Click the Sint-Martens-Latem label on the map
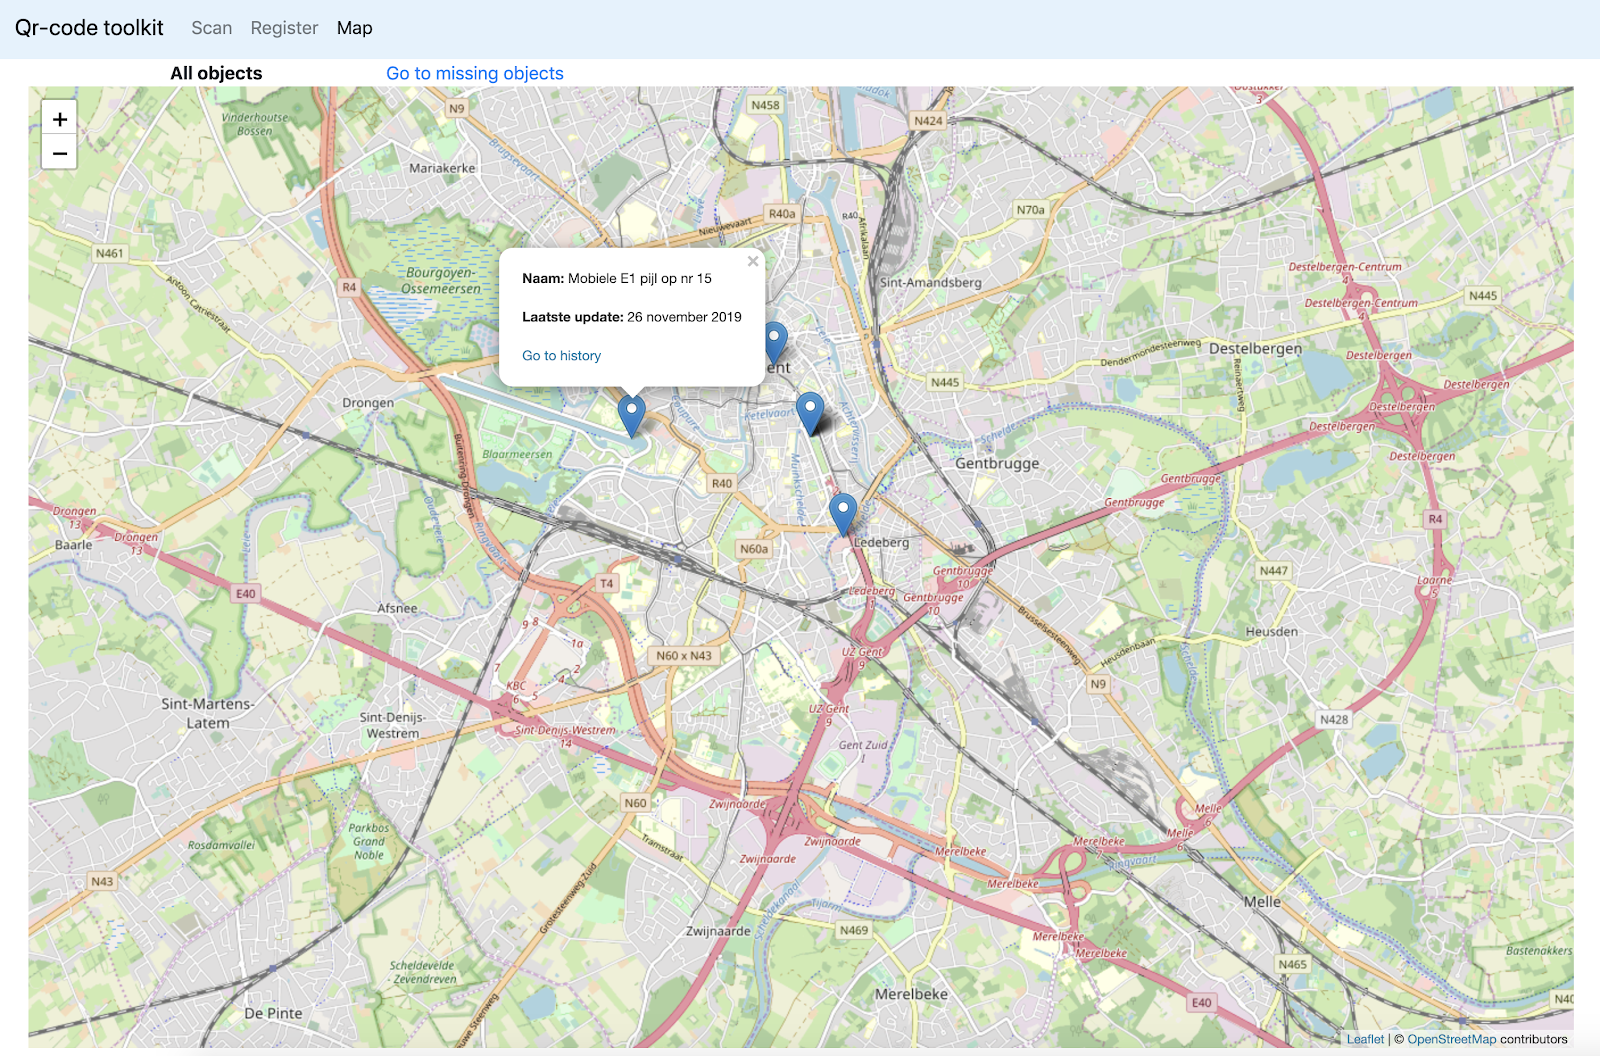Image resolution: width=1600 pixels, height=1056 pixels. click(208, 713)
